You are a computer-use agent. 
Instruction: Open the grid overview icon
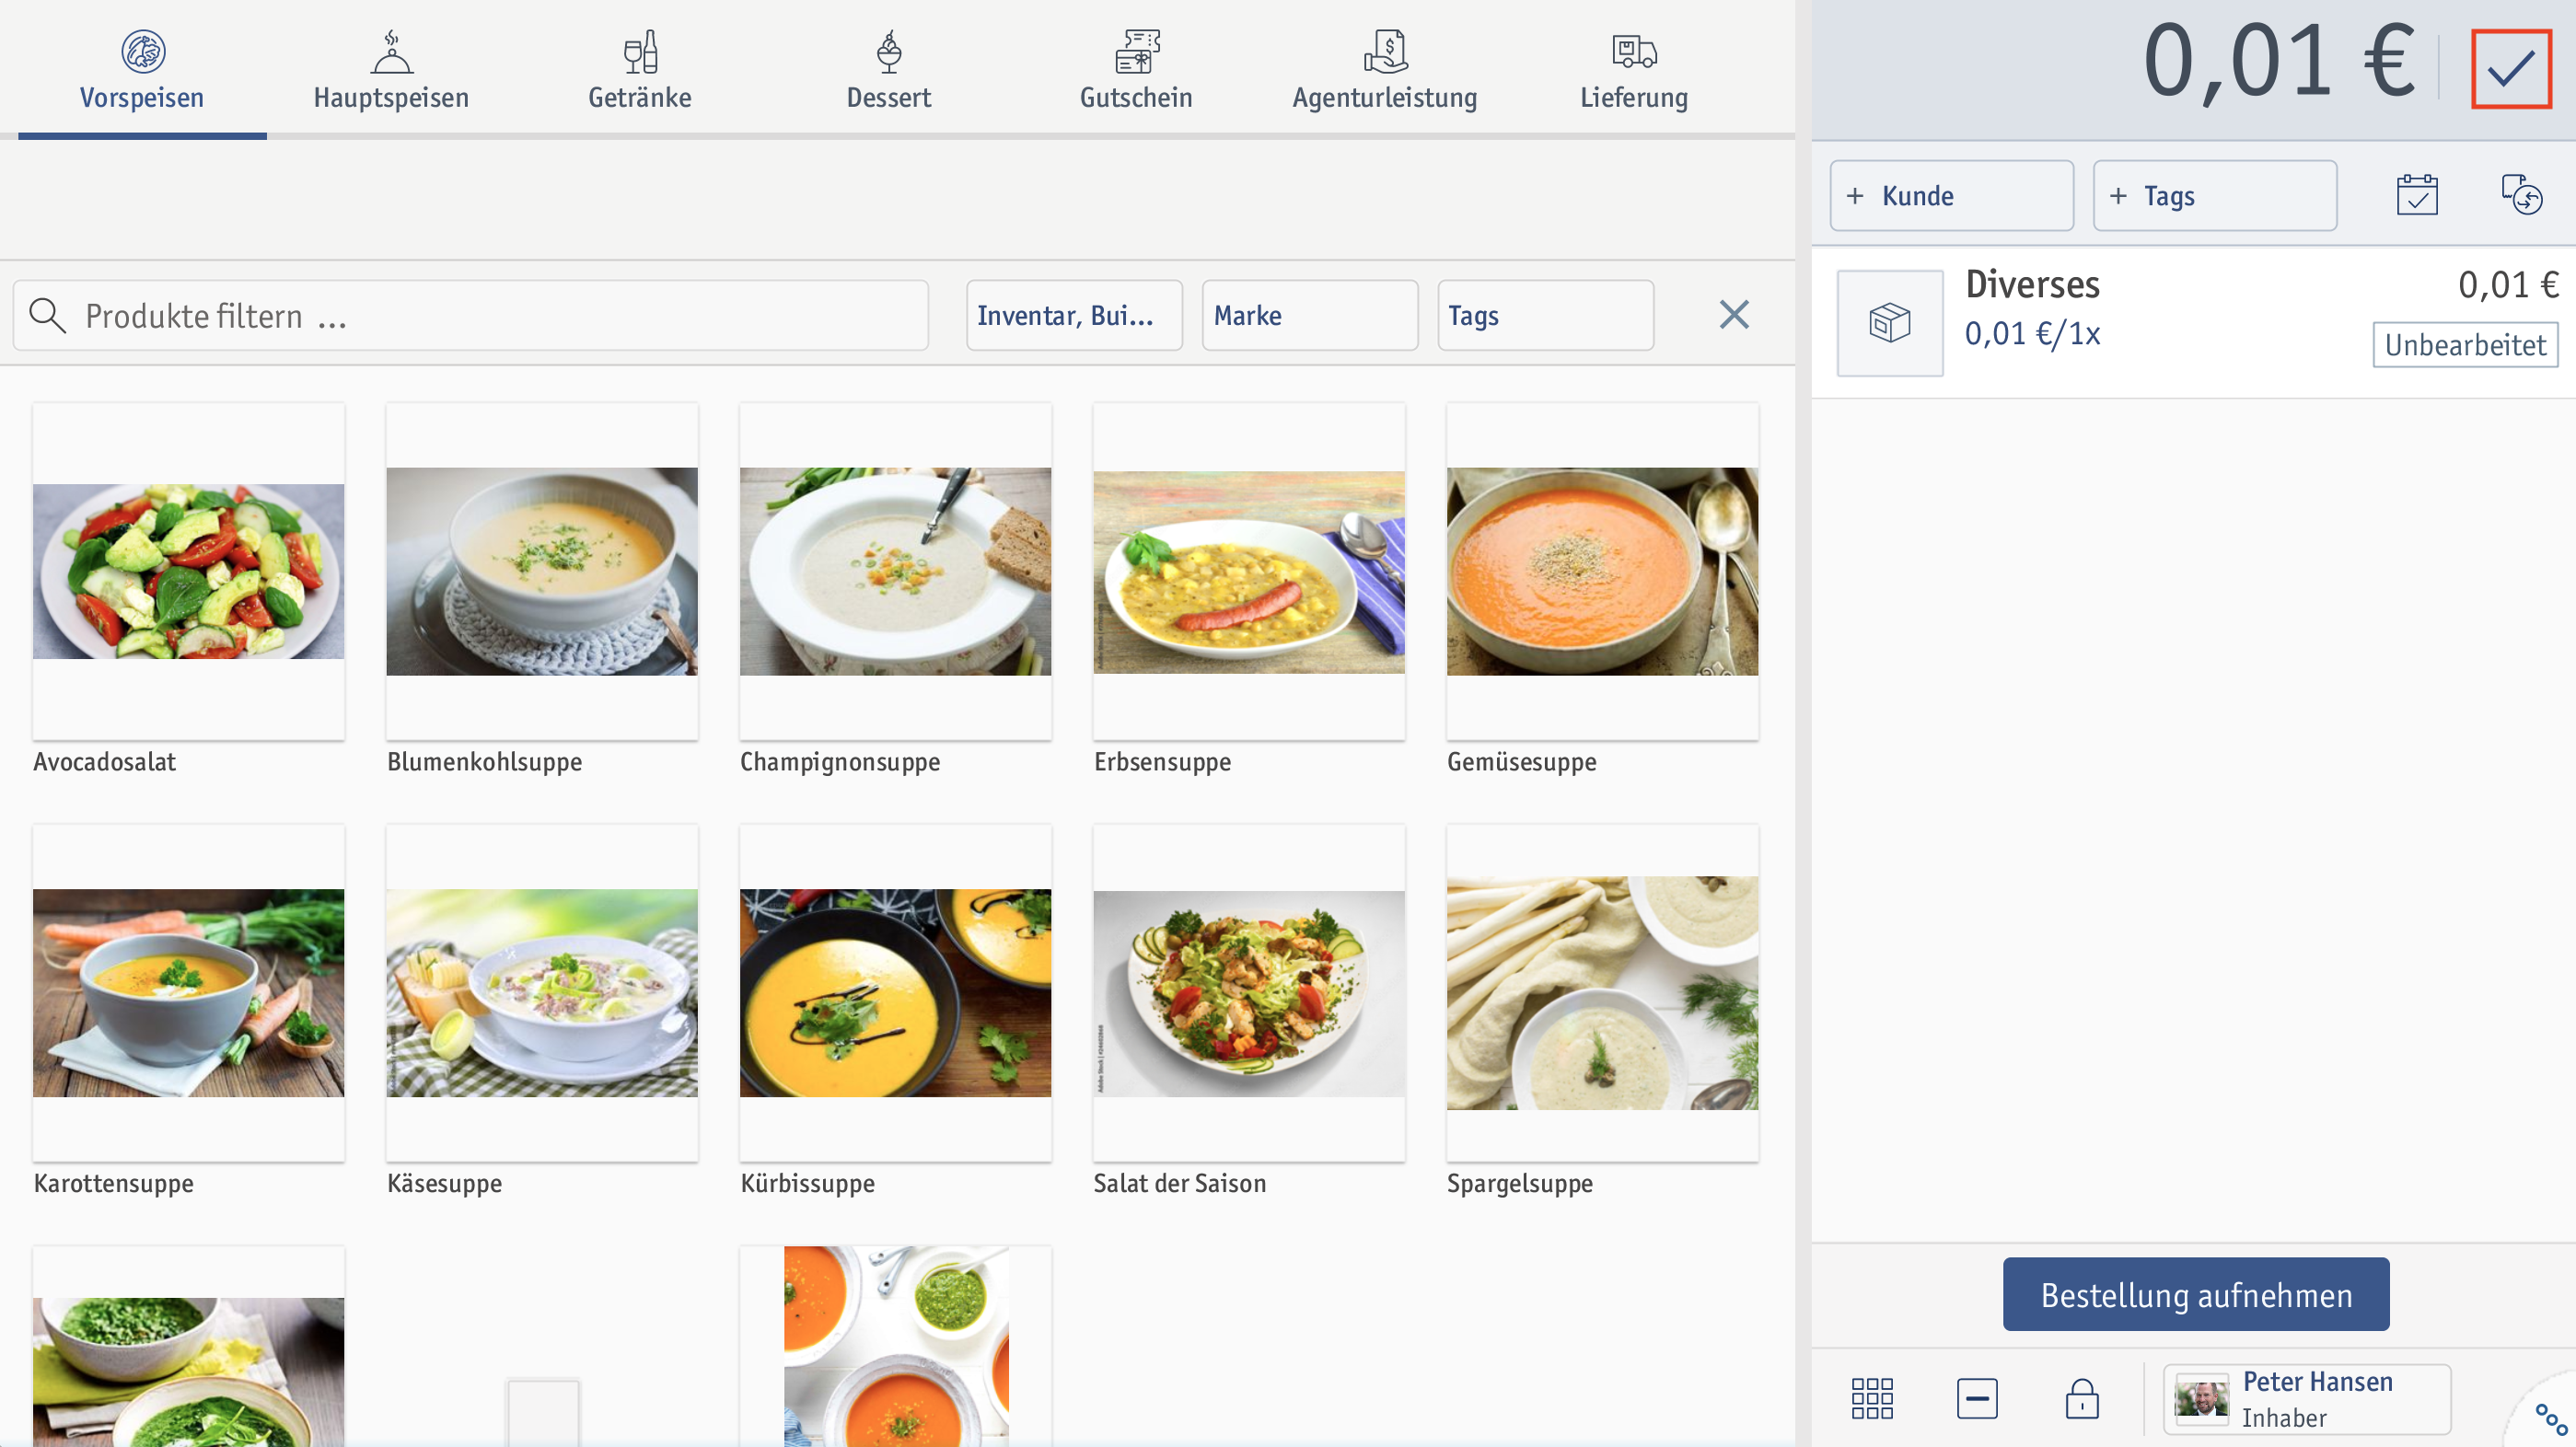coord(1872,1398)
